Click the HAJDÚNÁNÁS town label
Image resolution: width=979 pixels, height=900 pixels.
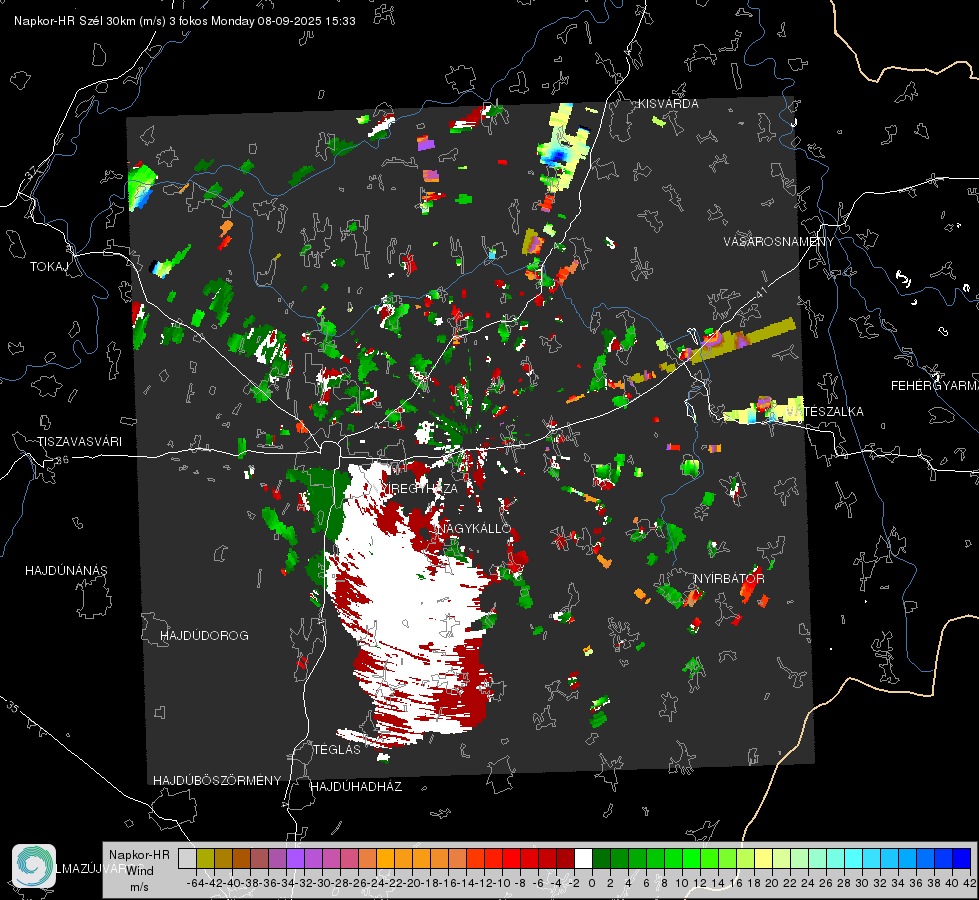pos(66,570)
